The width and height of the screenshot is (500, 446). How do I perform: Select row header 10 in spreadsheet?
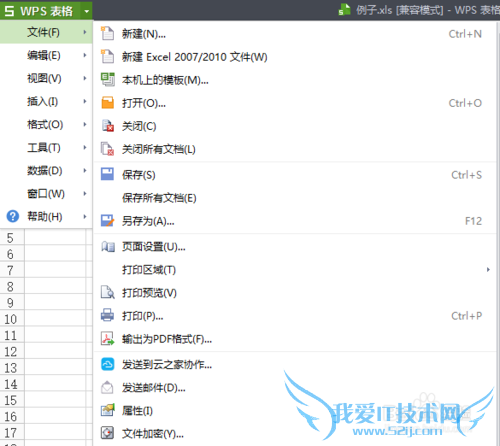click(12, 319)
